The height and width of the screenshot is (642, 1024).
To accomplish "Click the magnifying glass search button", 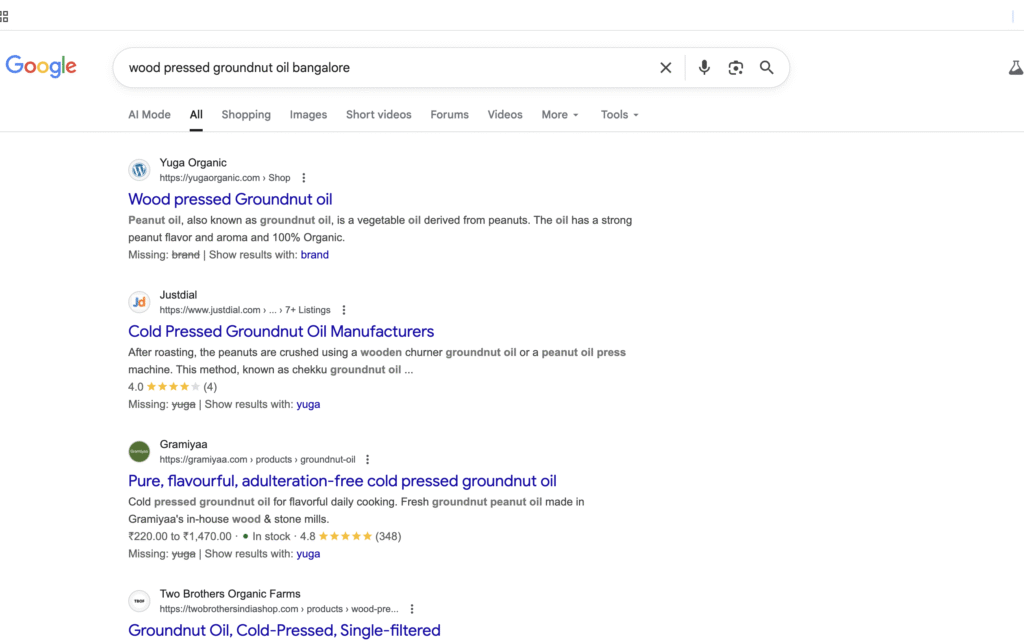I will [x=767, y=68].
